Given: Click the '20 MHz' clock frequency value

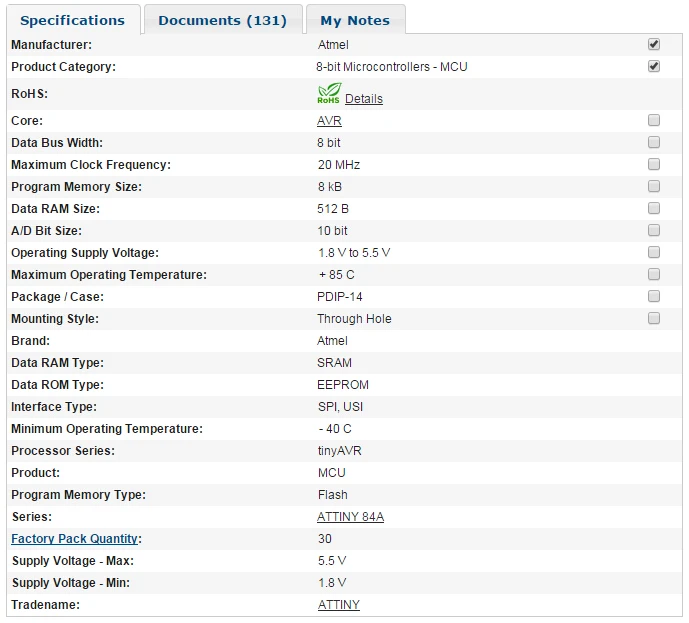Looking at the screenshot, I should 339,165.
